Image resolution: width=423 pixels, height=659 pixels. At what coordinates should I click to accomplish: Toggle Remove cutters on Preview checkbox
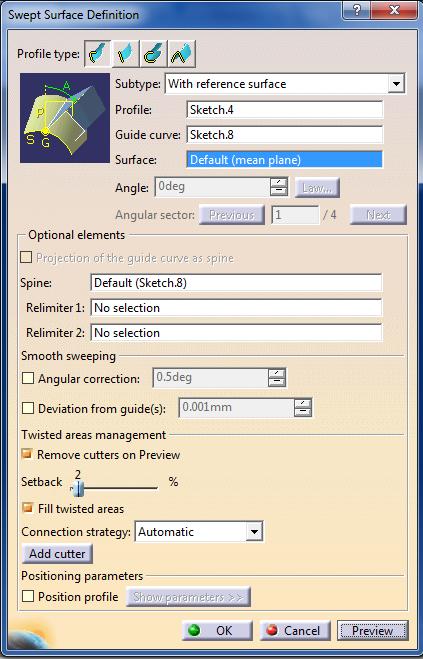click(x=27, y=454)
